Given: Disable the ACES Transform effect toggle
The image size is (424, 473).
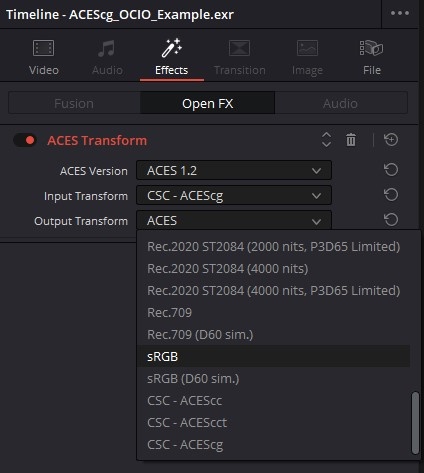Looking at the screenshot, I should [x=25, y=140].
